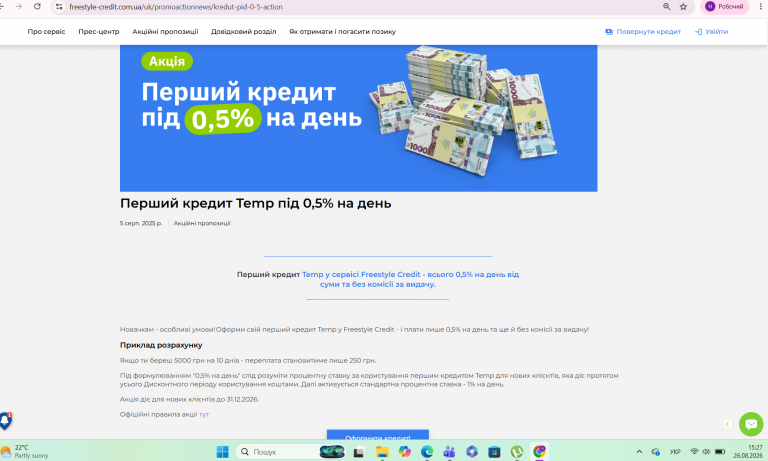The height and width of the screenshot is (461, 768).
Task: Click the taskbar Пошук search box
Action: [290, 452]
